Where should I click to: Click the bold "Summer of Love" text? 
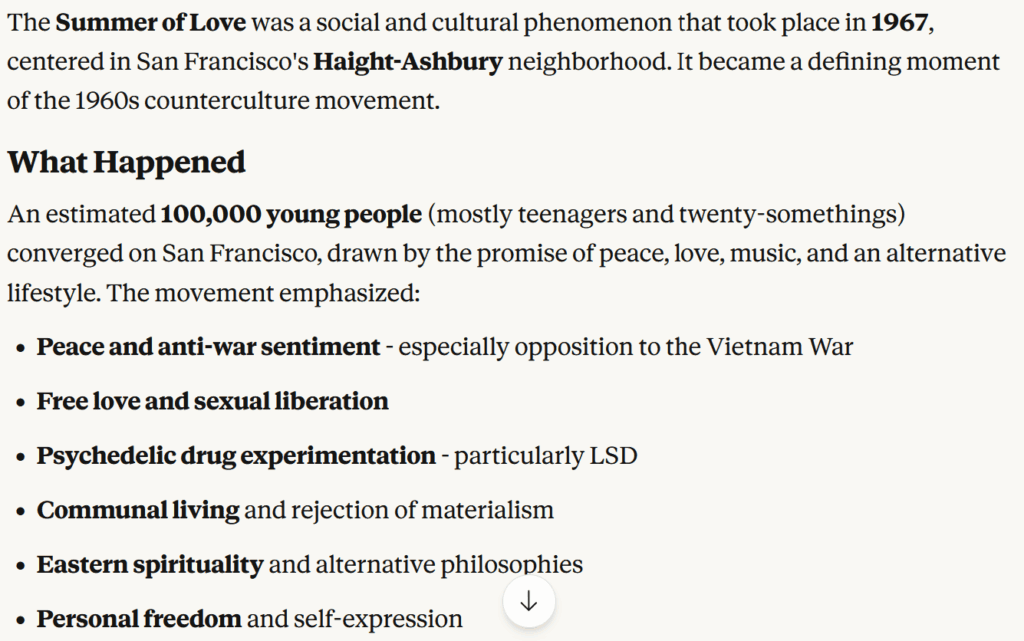153,22
